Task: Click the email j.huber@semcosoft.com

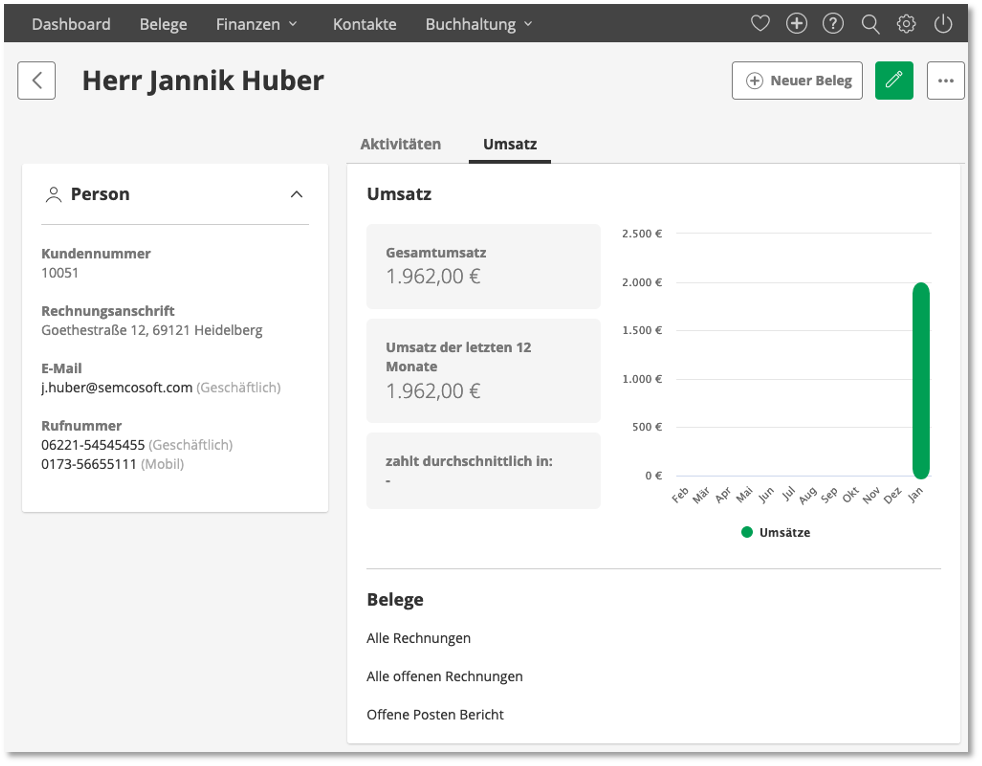Action: coord(116,388)
